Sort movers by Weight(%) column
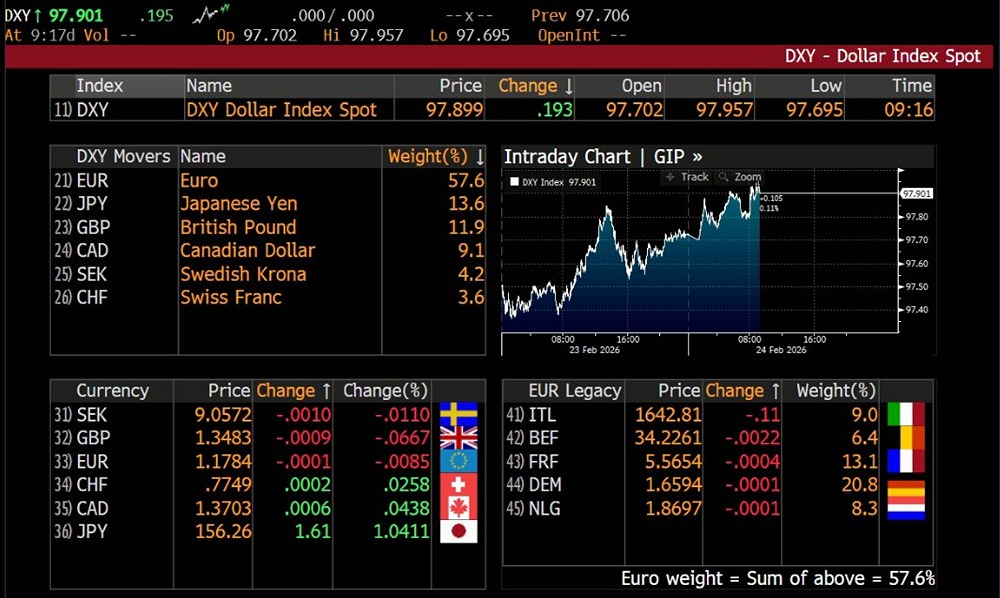 coord(435,156)
